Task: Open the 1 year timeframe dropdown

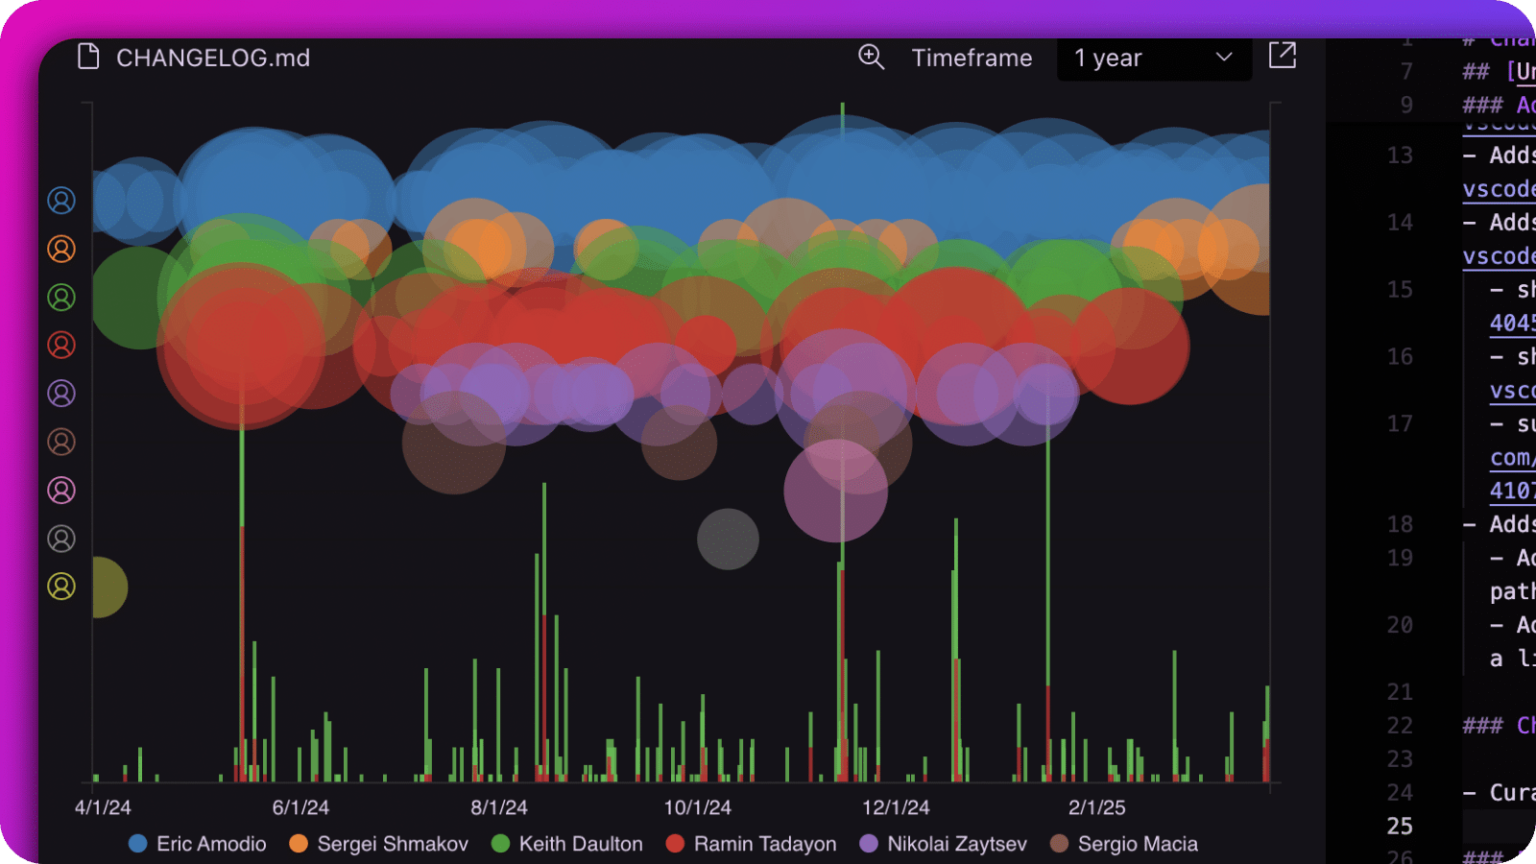Action: click(1155, 57)
